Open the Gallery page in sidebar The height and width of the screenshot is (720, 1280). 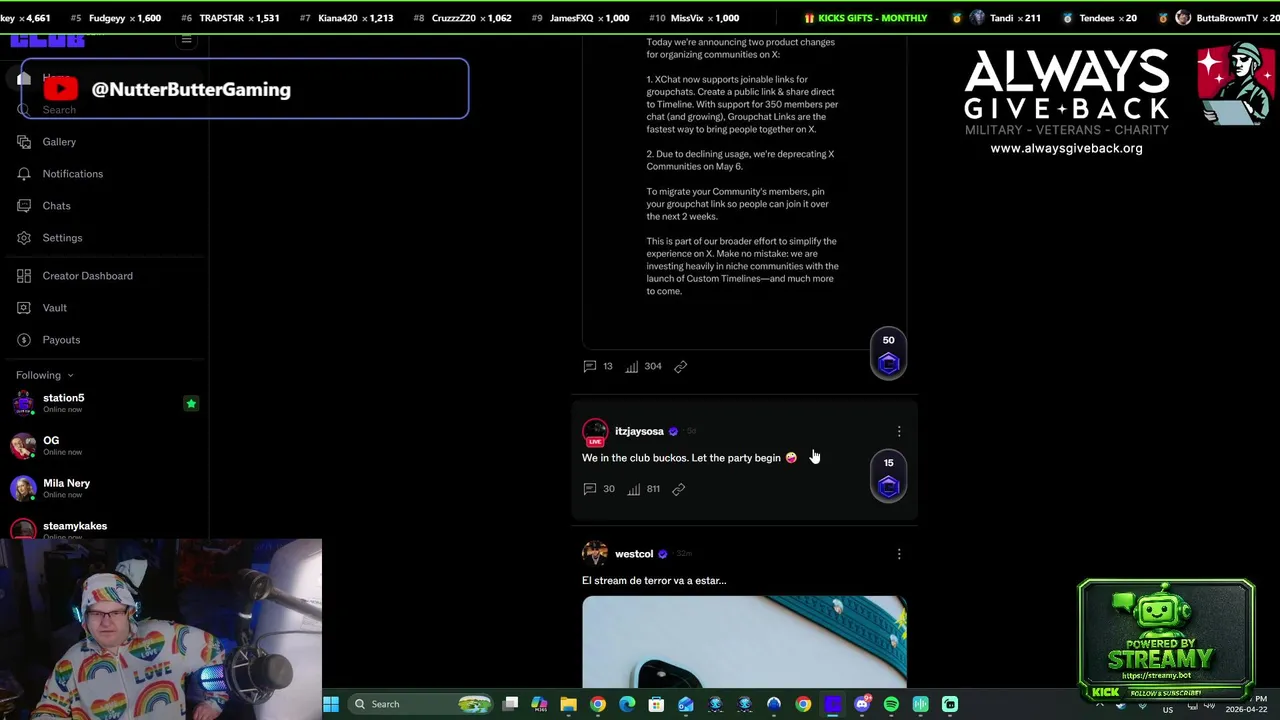(x=59, y=142)
